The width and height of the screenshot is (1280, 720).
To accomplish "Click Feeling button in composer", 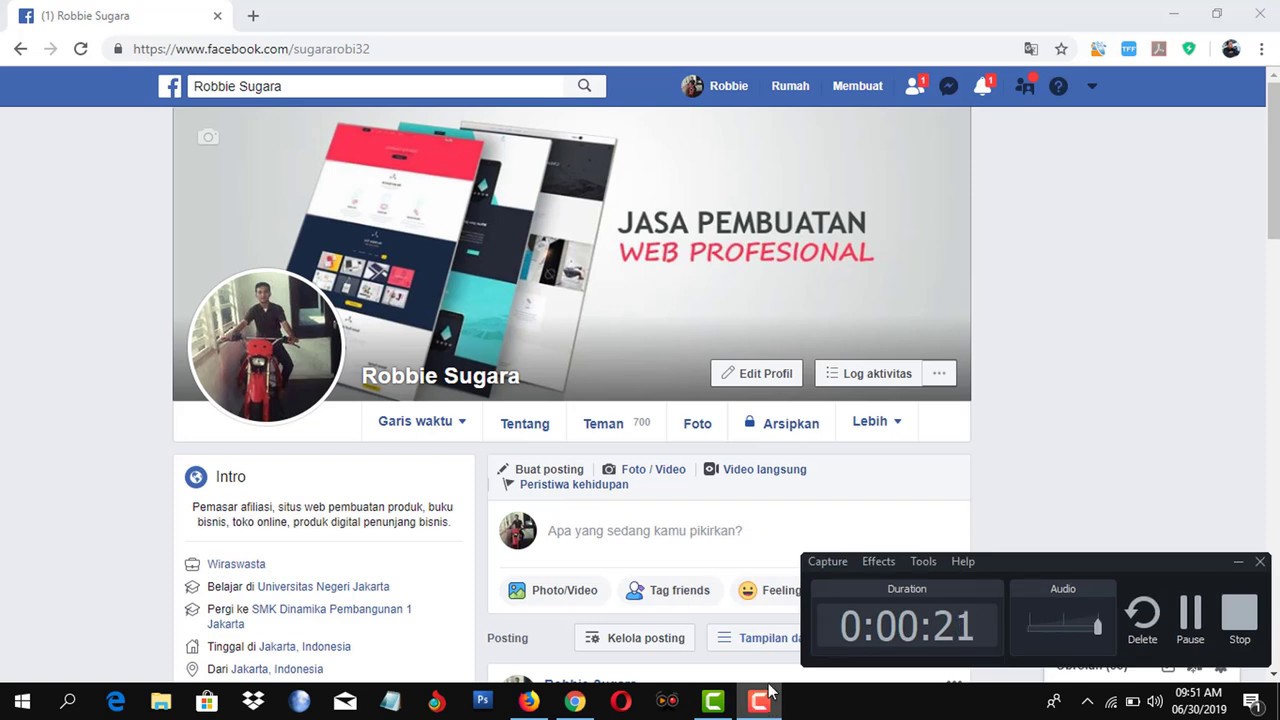I will click(x=769, y=590).
